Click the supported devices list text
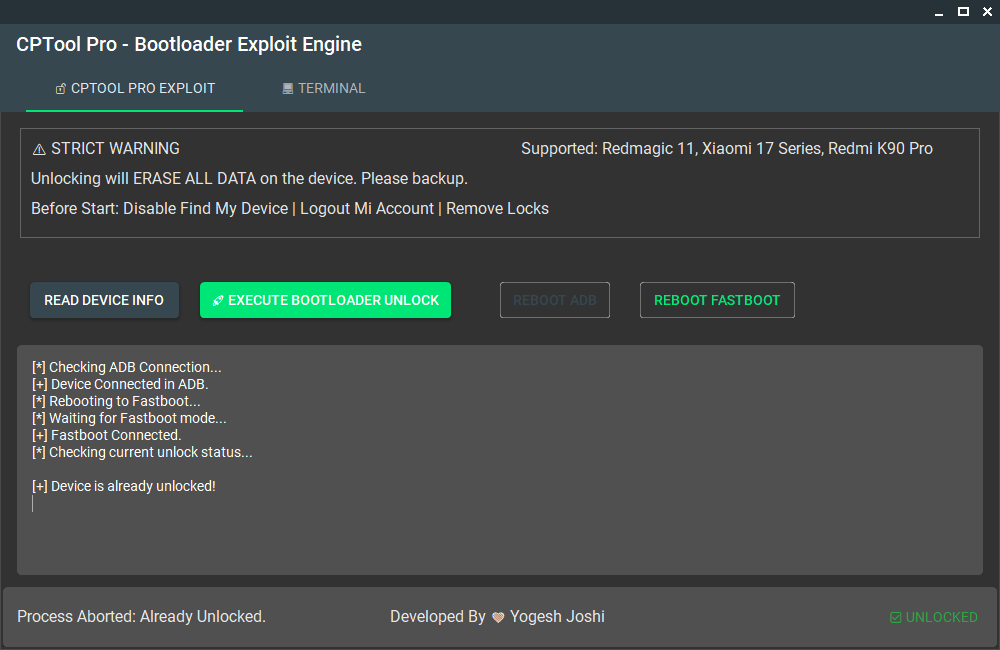 click(727, 149)
